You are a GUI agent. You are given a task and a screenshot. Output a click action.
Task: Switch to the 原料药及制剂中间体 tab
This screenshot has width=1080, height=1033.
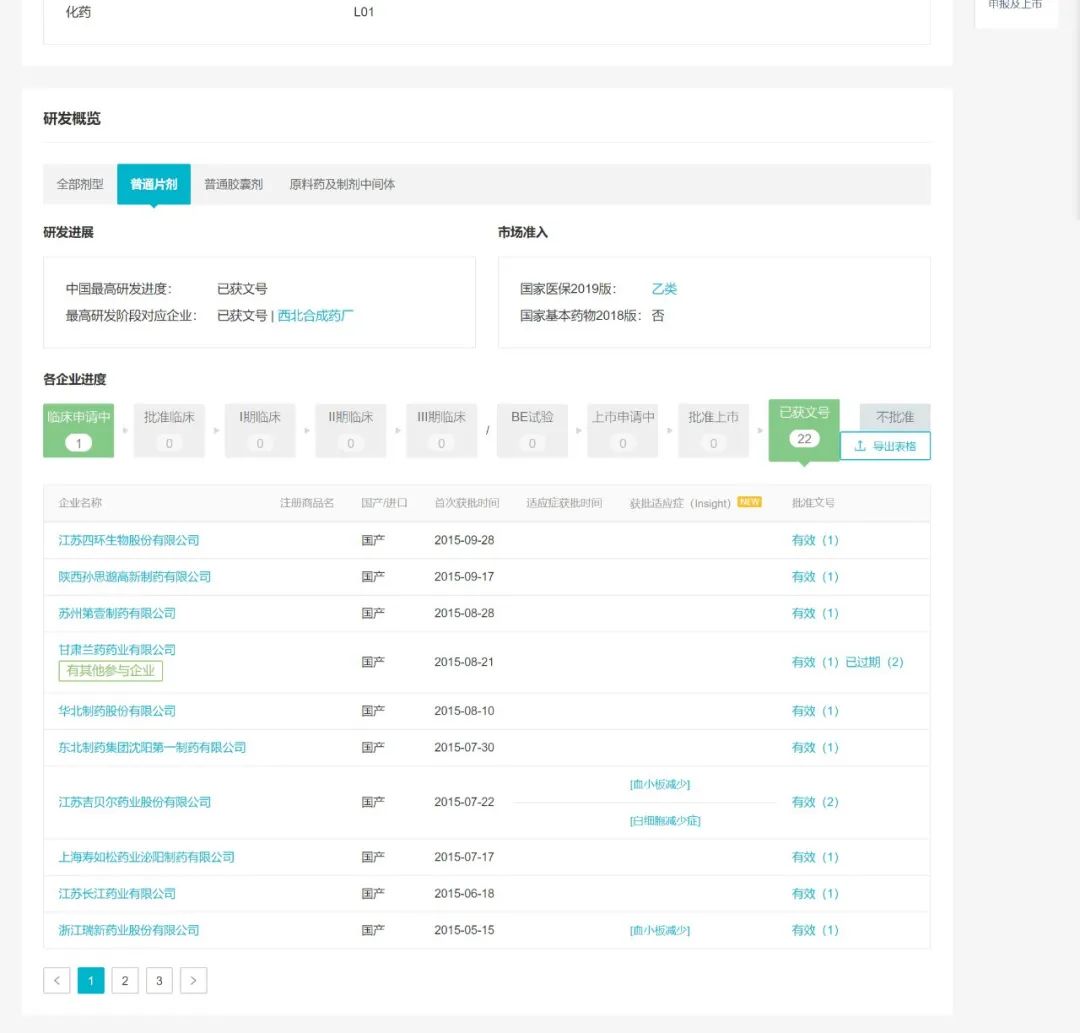[x=342, y=184]
